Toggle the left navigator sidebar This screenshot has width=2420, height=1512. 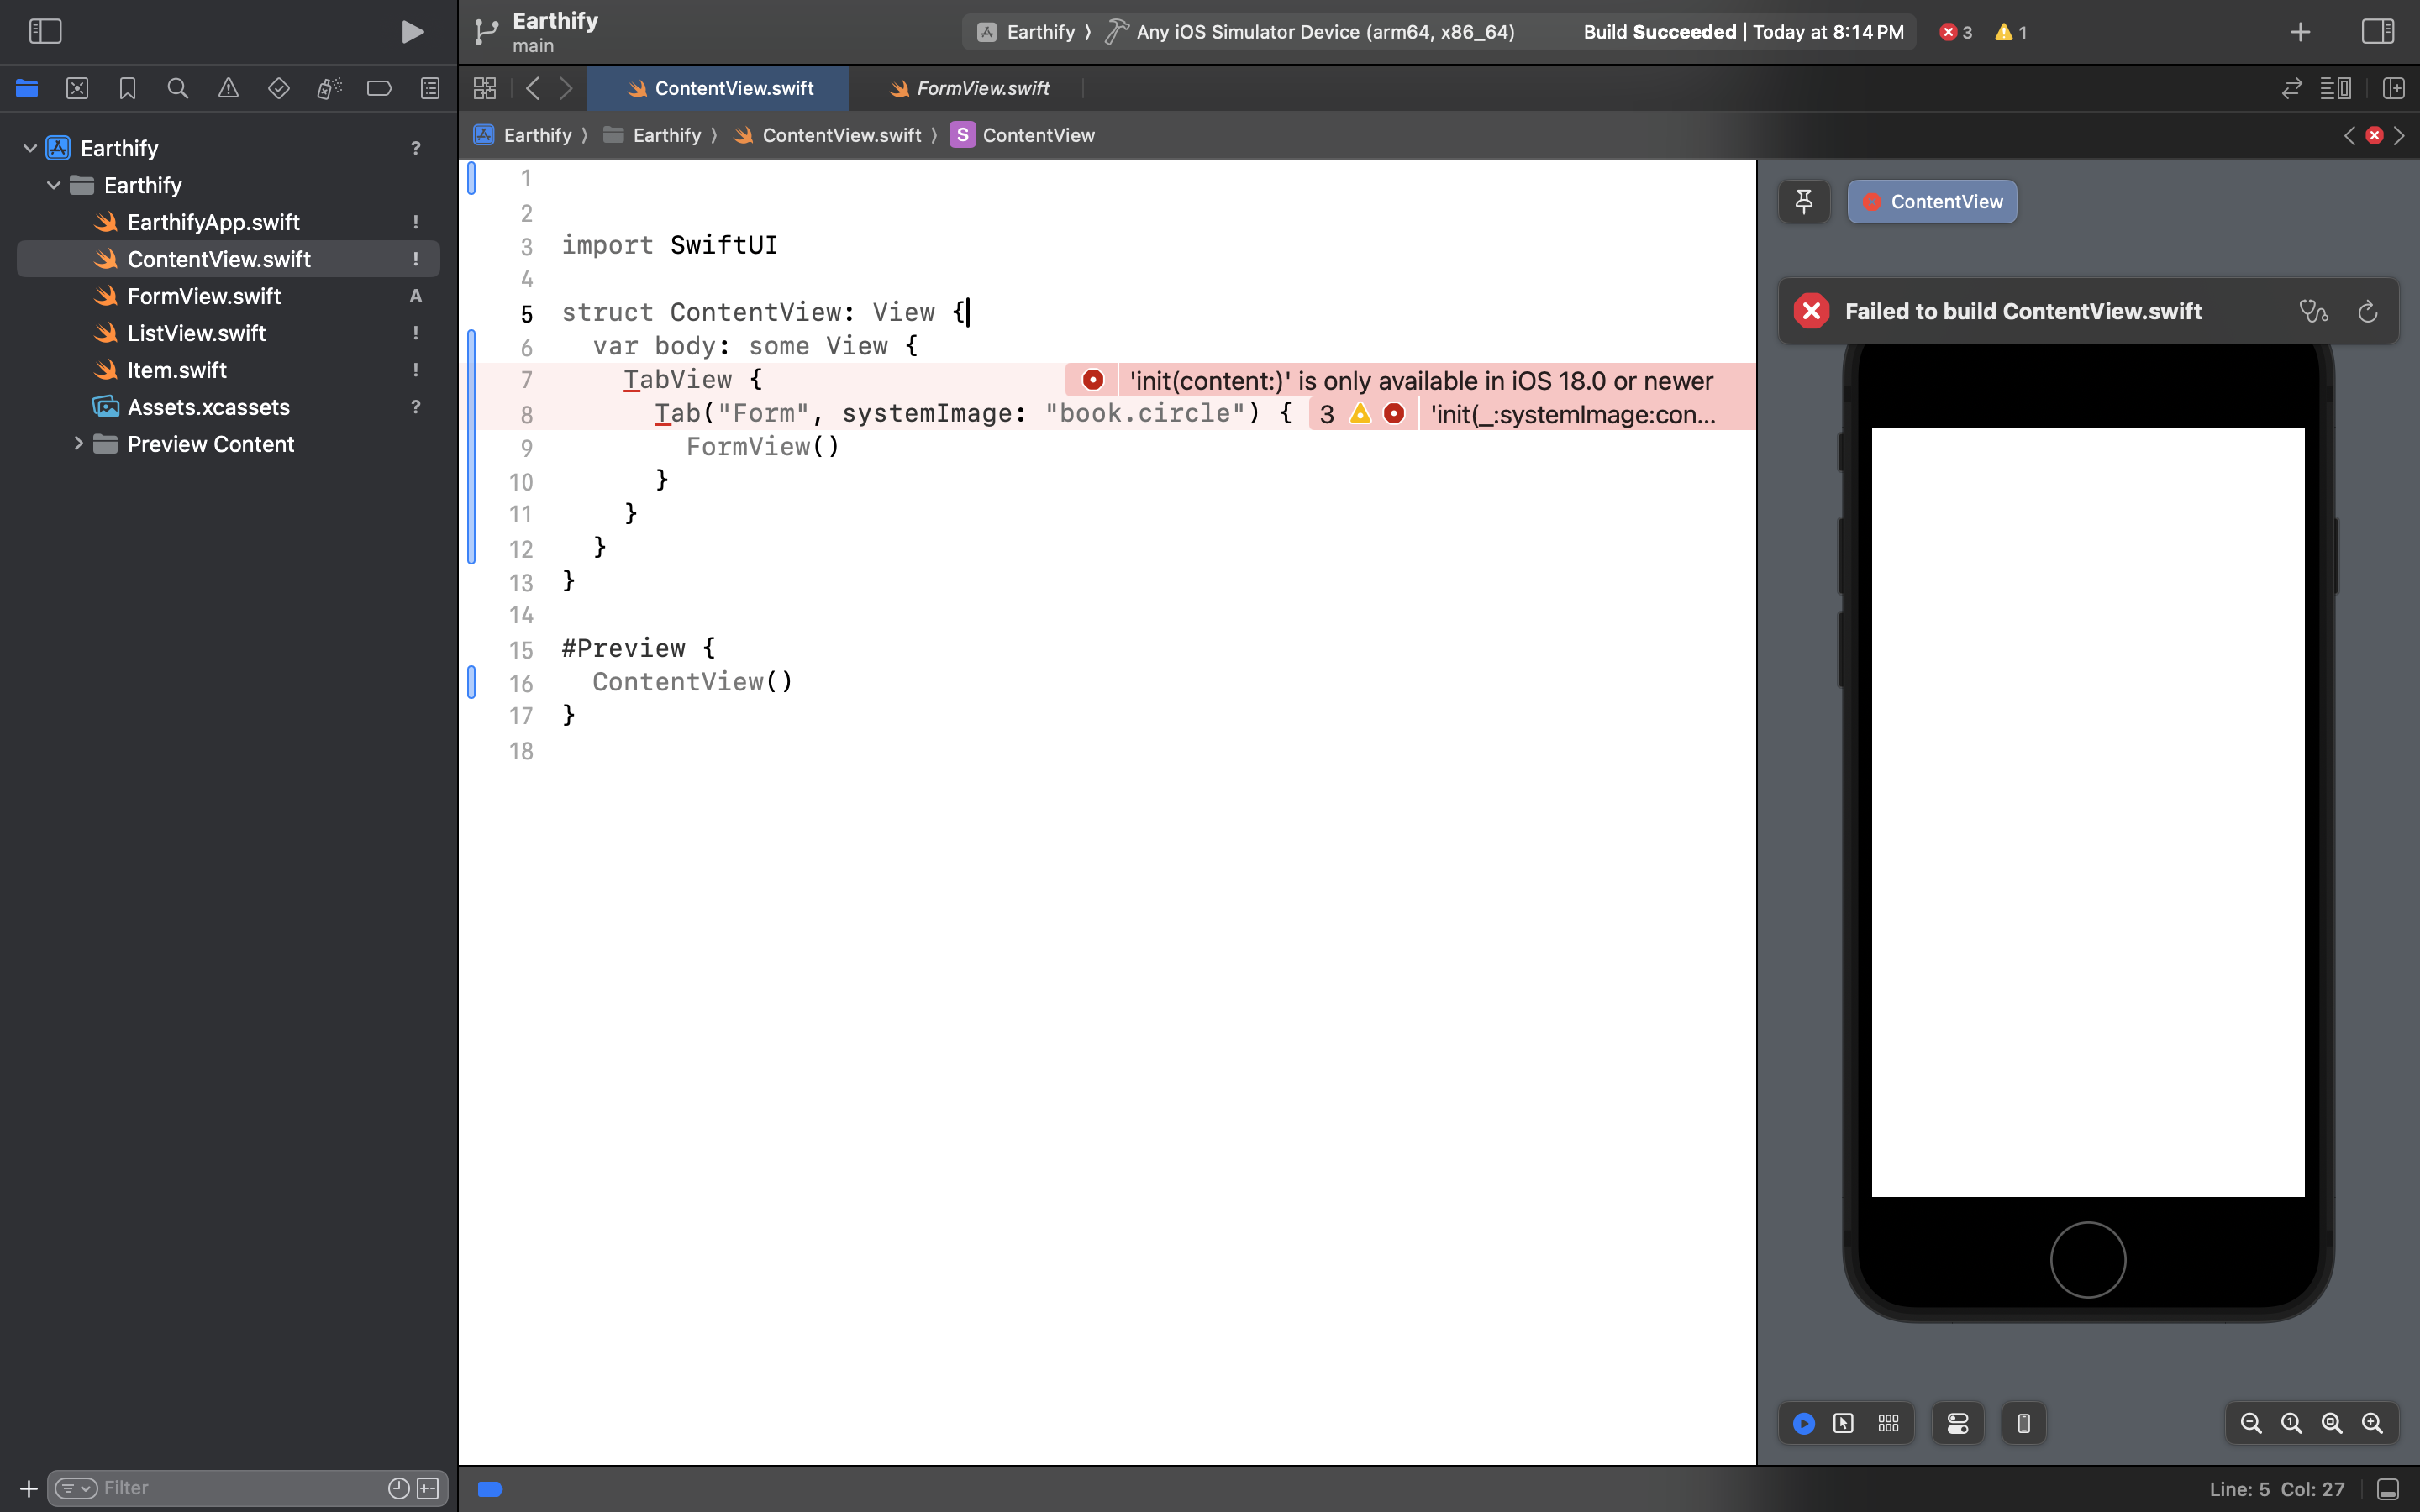pyautogui.click(x=45, y=32)
